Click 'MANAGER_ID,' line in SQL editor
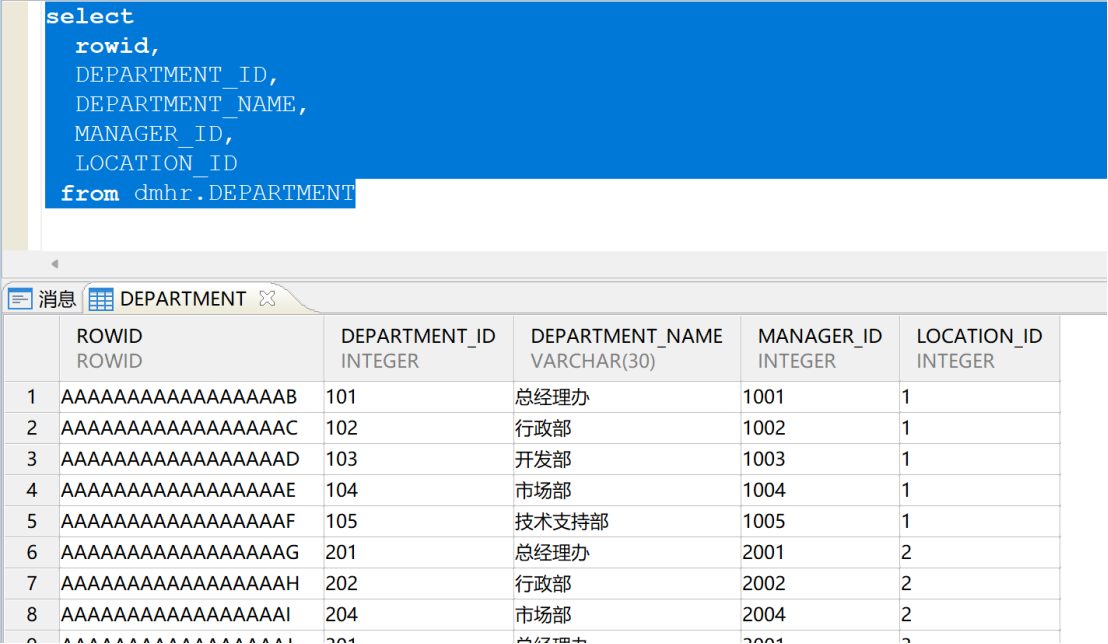This screenshot has height=644, width=1108. (x=154, y=134)
